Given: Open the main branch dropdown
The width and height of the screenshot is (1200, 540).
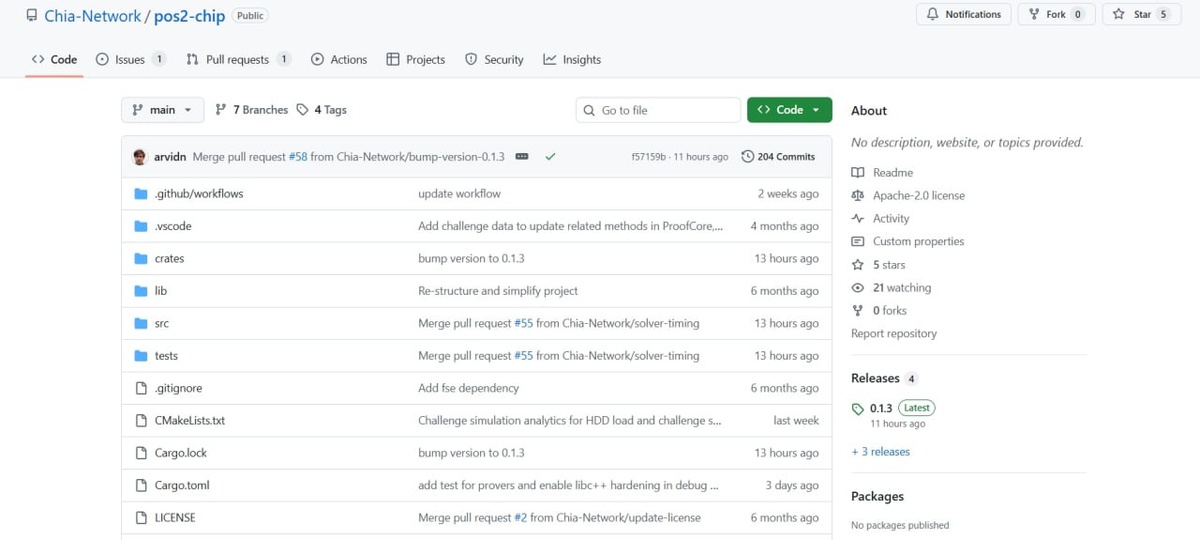Looking at the screenshot, I should coord(162,110).
